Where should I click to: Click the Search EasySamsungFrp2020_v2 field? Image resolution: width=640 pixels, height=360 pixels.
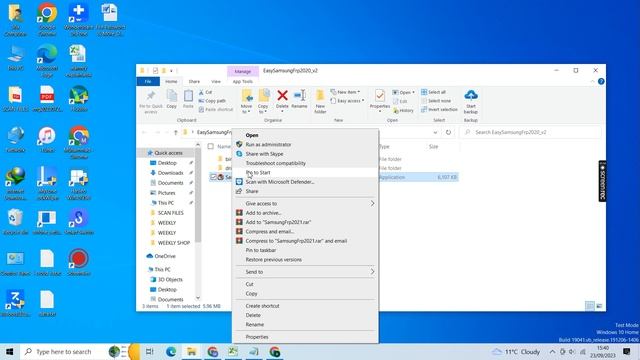531,132
